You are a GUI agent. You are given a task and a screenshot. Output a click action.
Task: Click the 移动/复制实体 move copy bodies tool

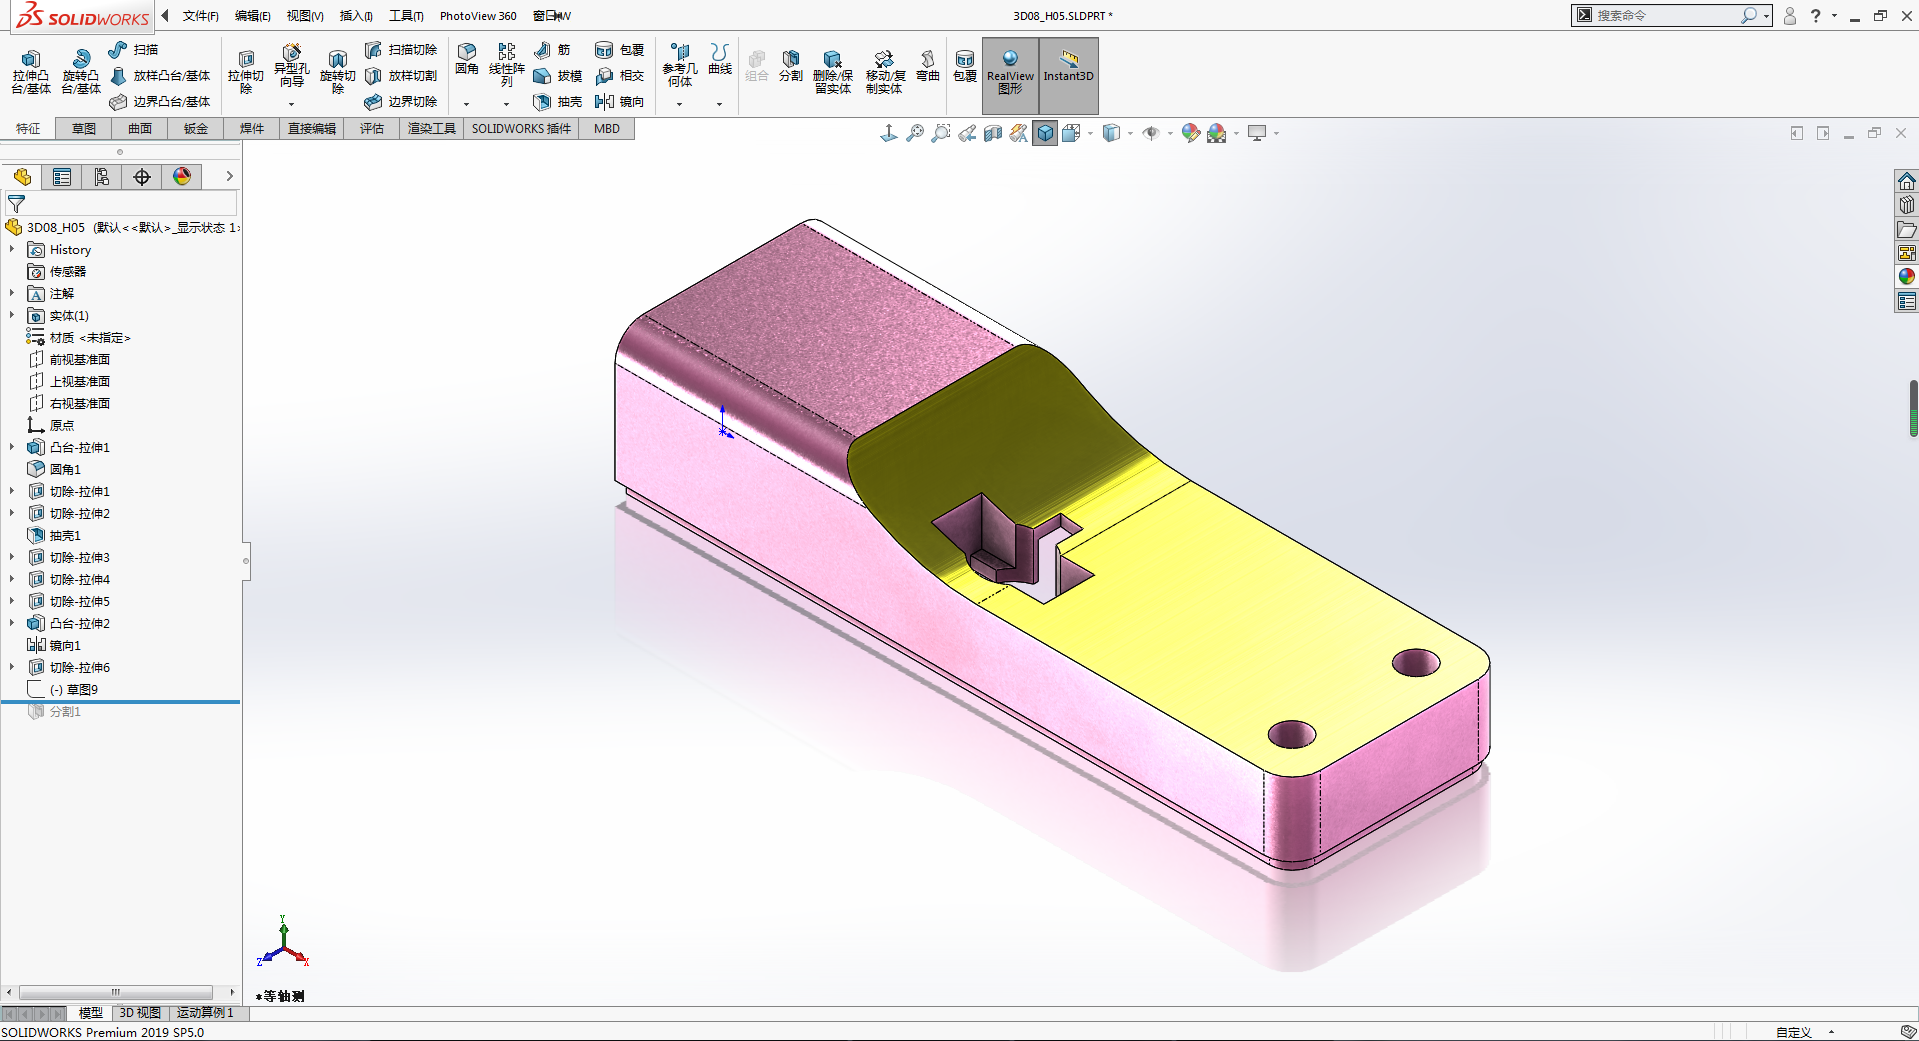(884, 71)
